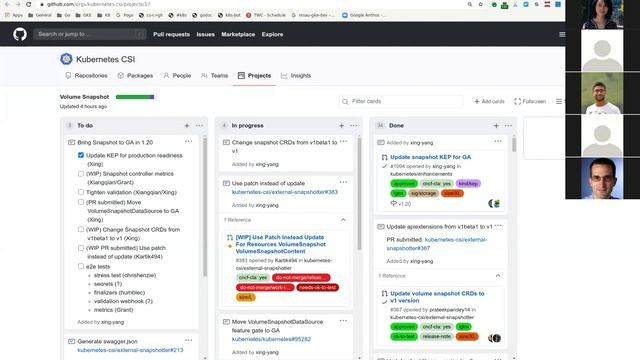Open the header hamburger menu icon
Viewport: 640px width, 360px height.
tap(562, 35)
